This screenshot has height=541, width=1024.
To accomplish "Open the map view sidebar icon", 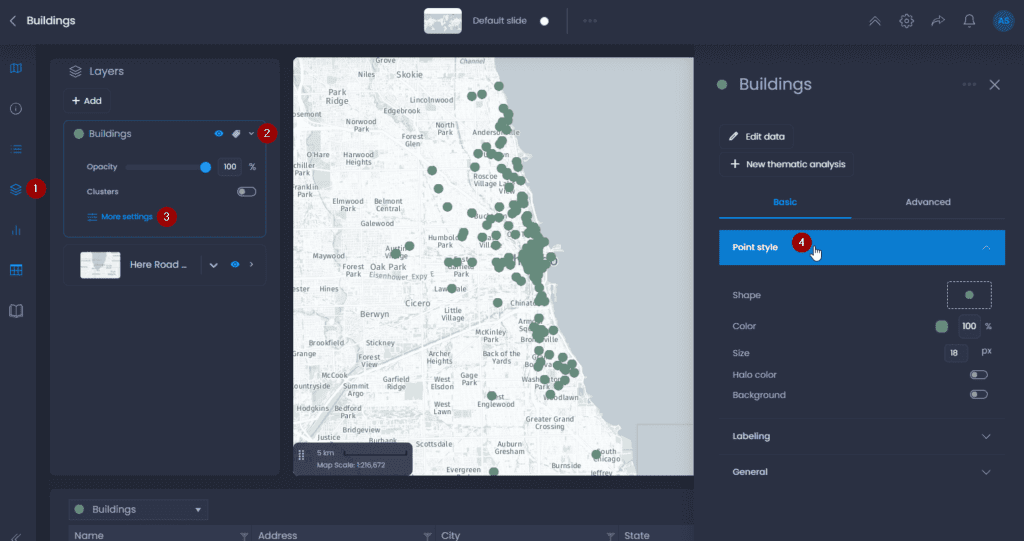I will point(16,68).
